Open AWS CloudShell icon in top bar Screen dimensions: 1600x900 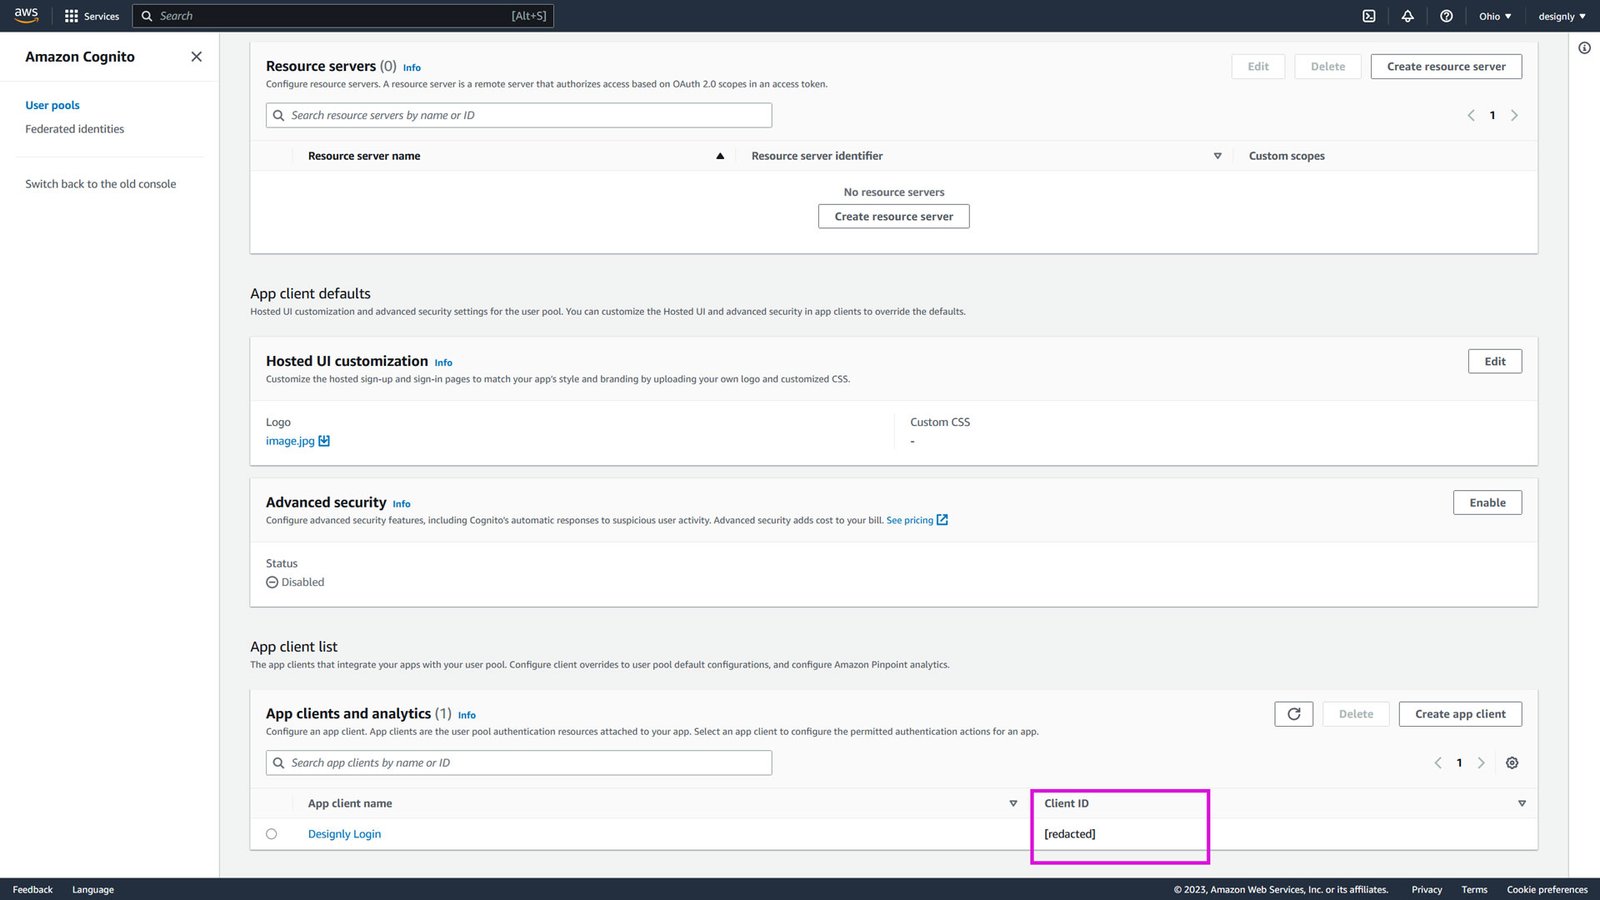pyautogui.click(x=1369, y=16)
